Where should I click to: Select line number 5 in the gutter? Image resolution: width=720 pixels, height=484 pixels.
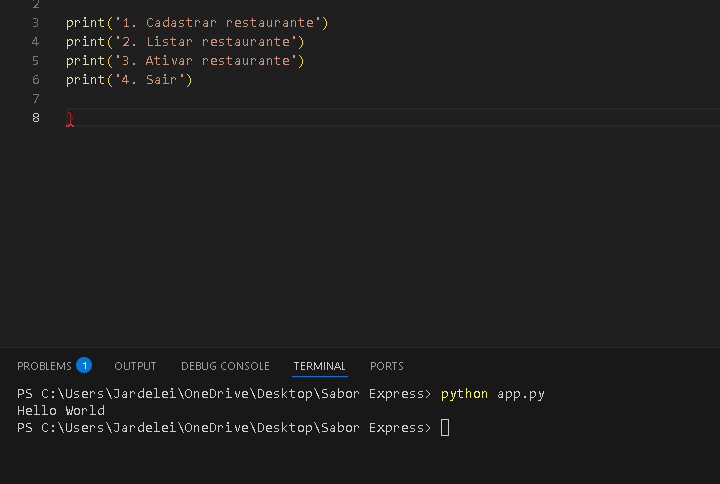pyautogui.click(x=35, y=60)
